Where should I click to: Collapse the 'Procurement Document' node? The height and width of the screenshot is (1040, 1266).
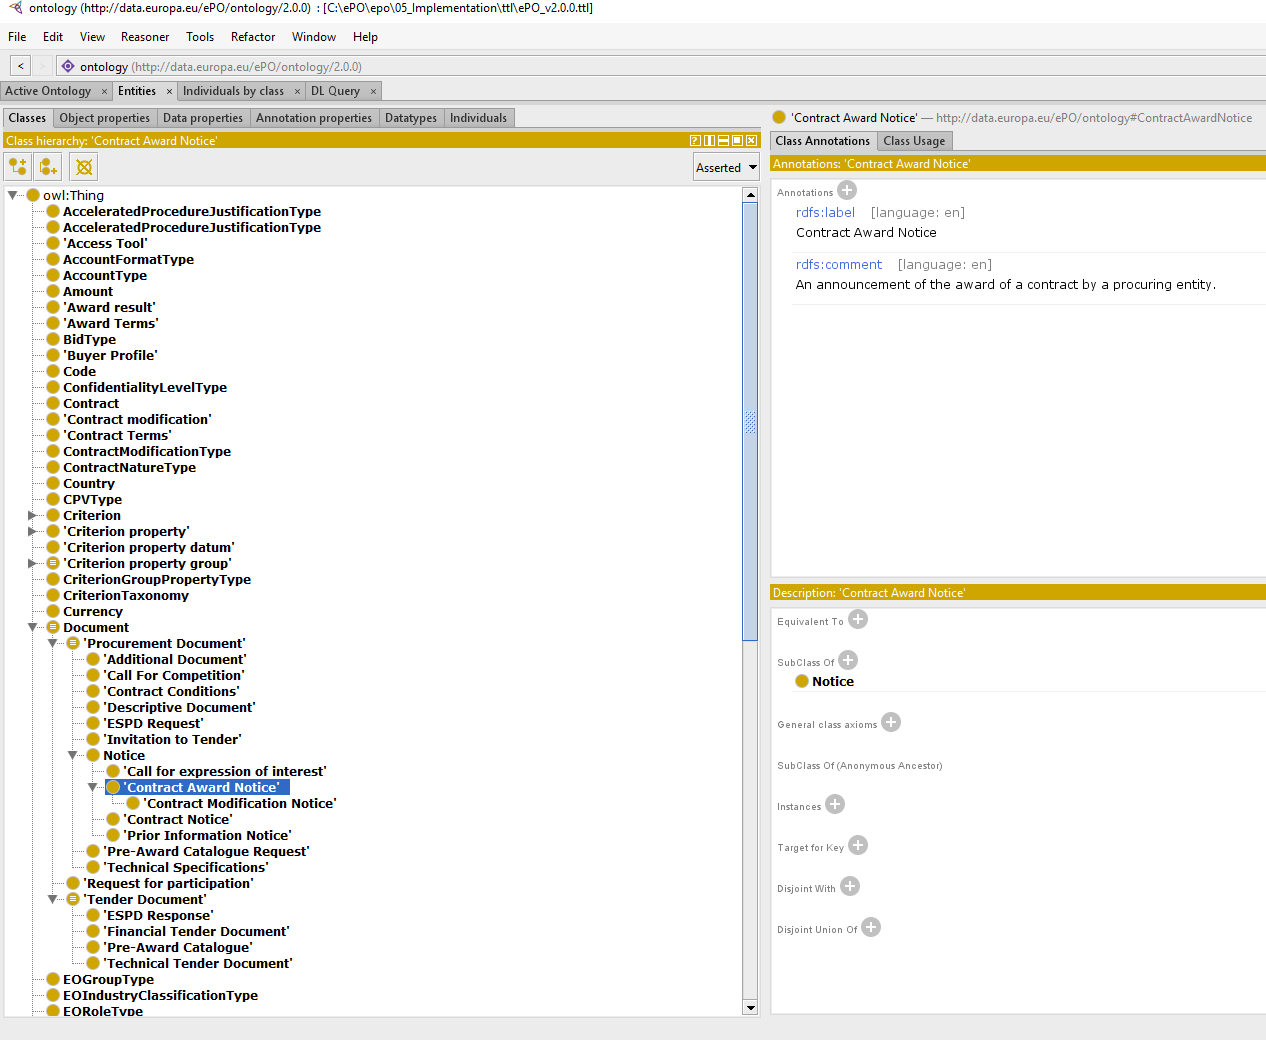[x=52, y=644]
